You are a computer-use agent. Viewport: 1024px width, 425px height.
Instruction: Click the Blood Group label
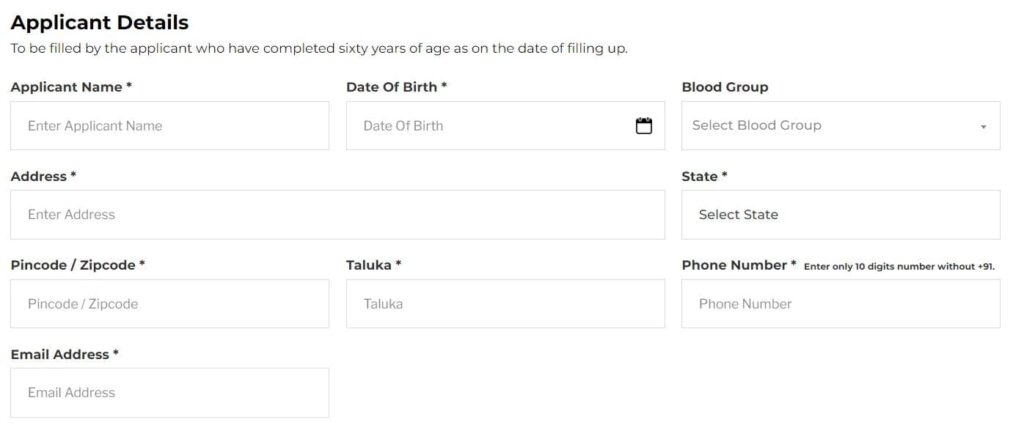tap(725, 87)
